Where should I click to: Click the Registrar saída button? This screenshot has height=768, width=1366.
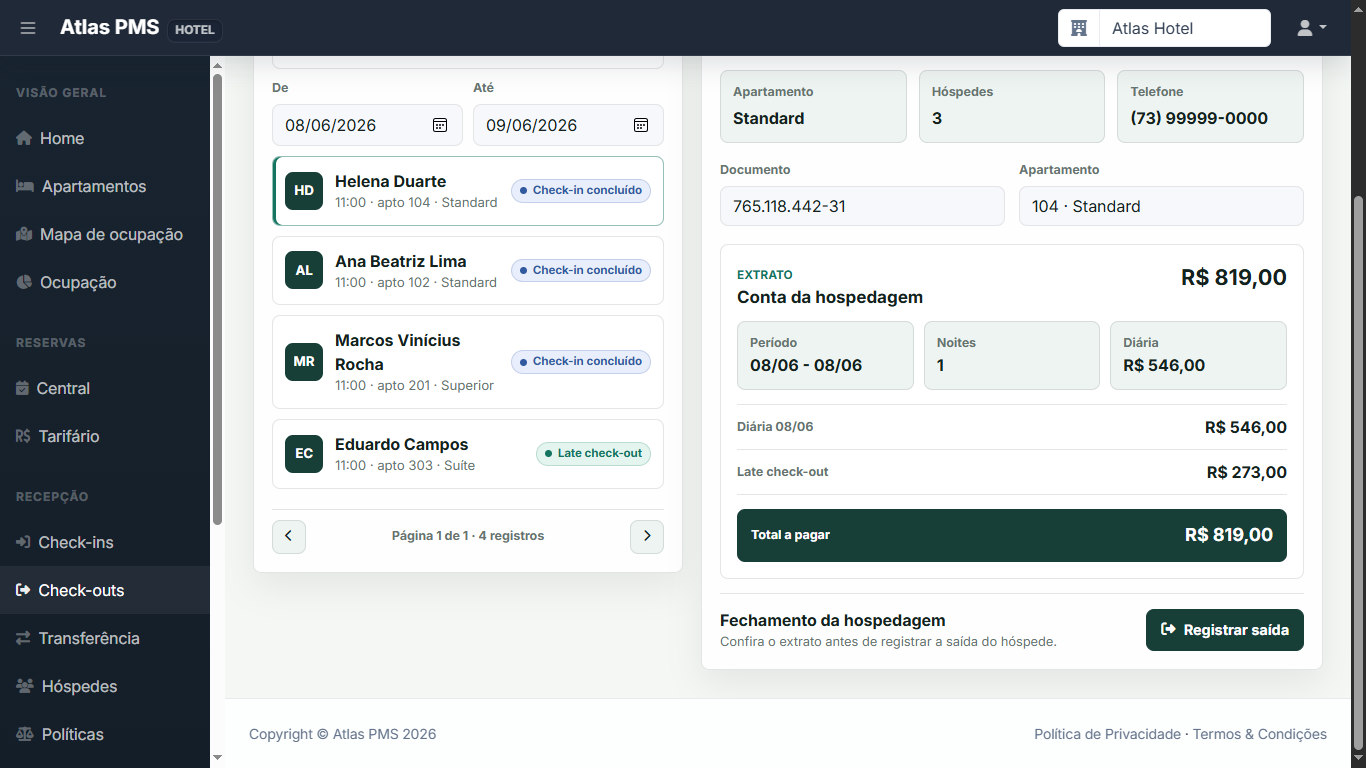[1225, 630]
